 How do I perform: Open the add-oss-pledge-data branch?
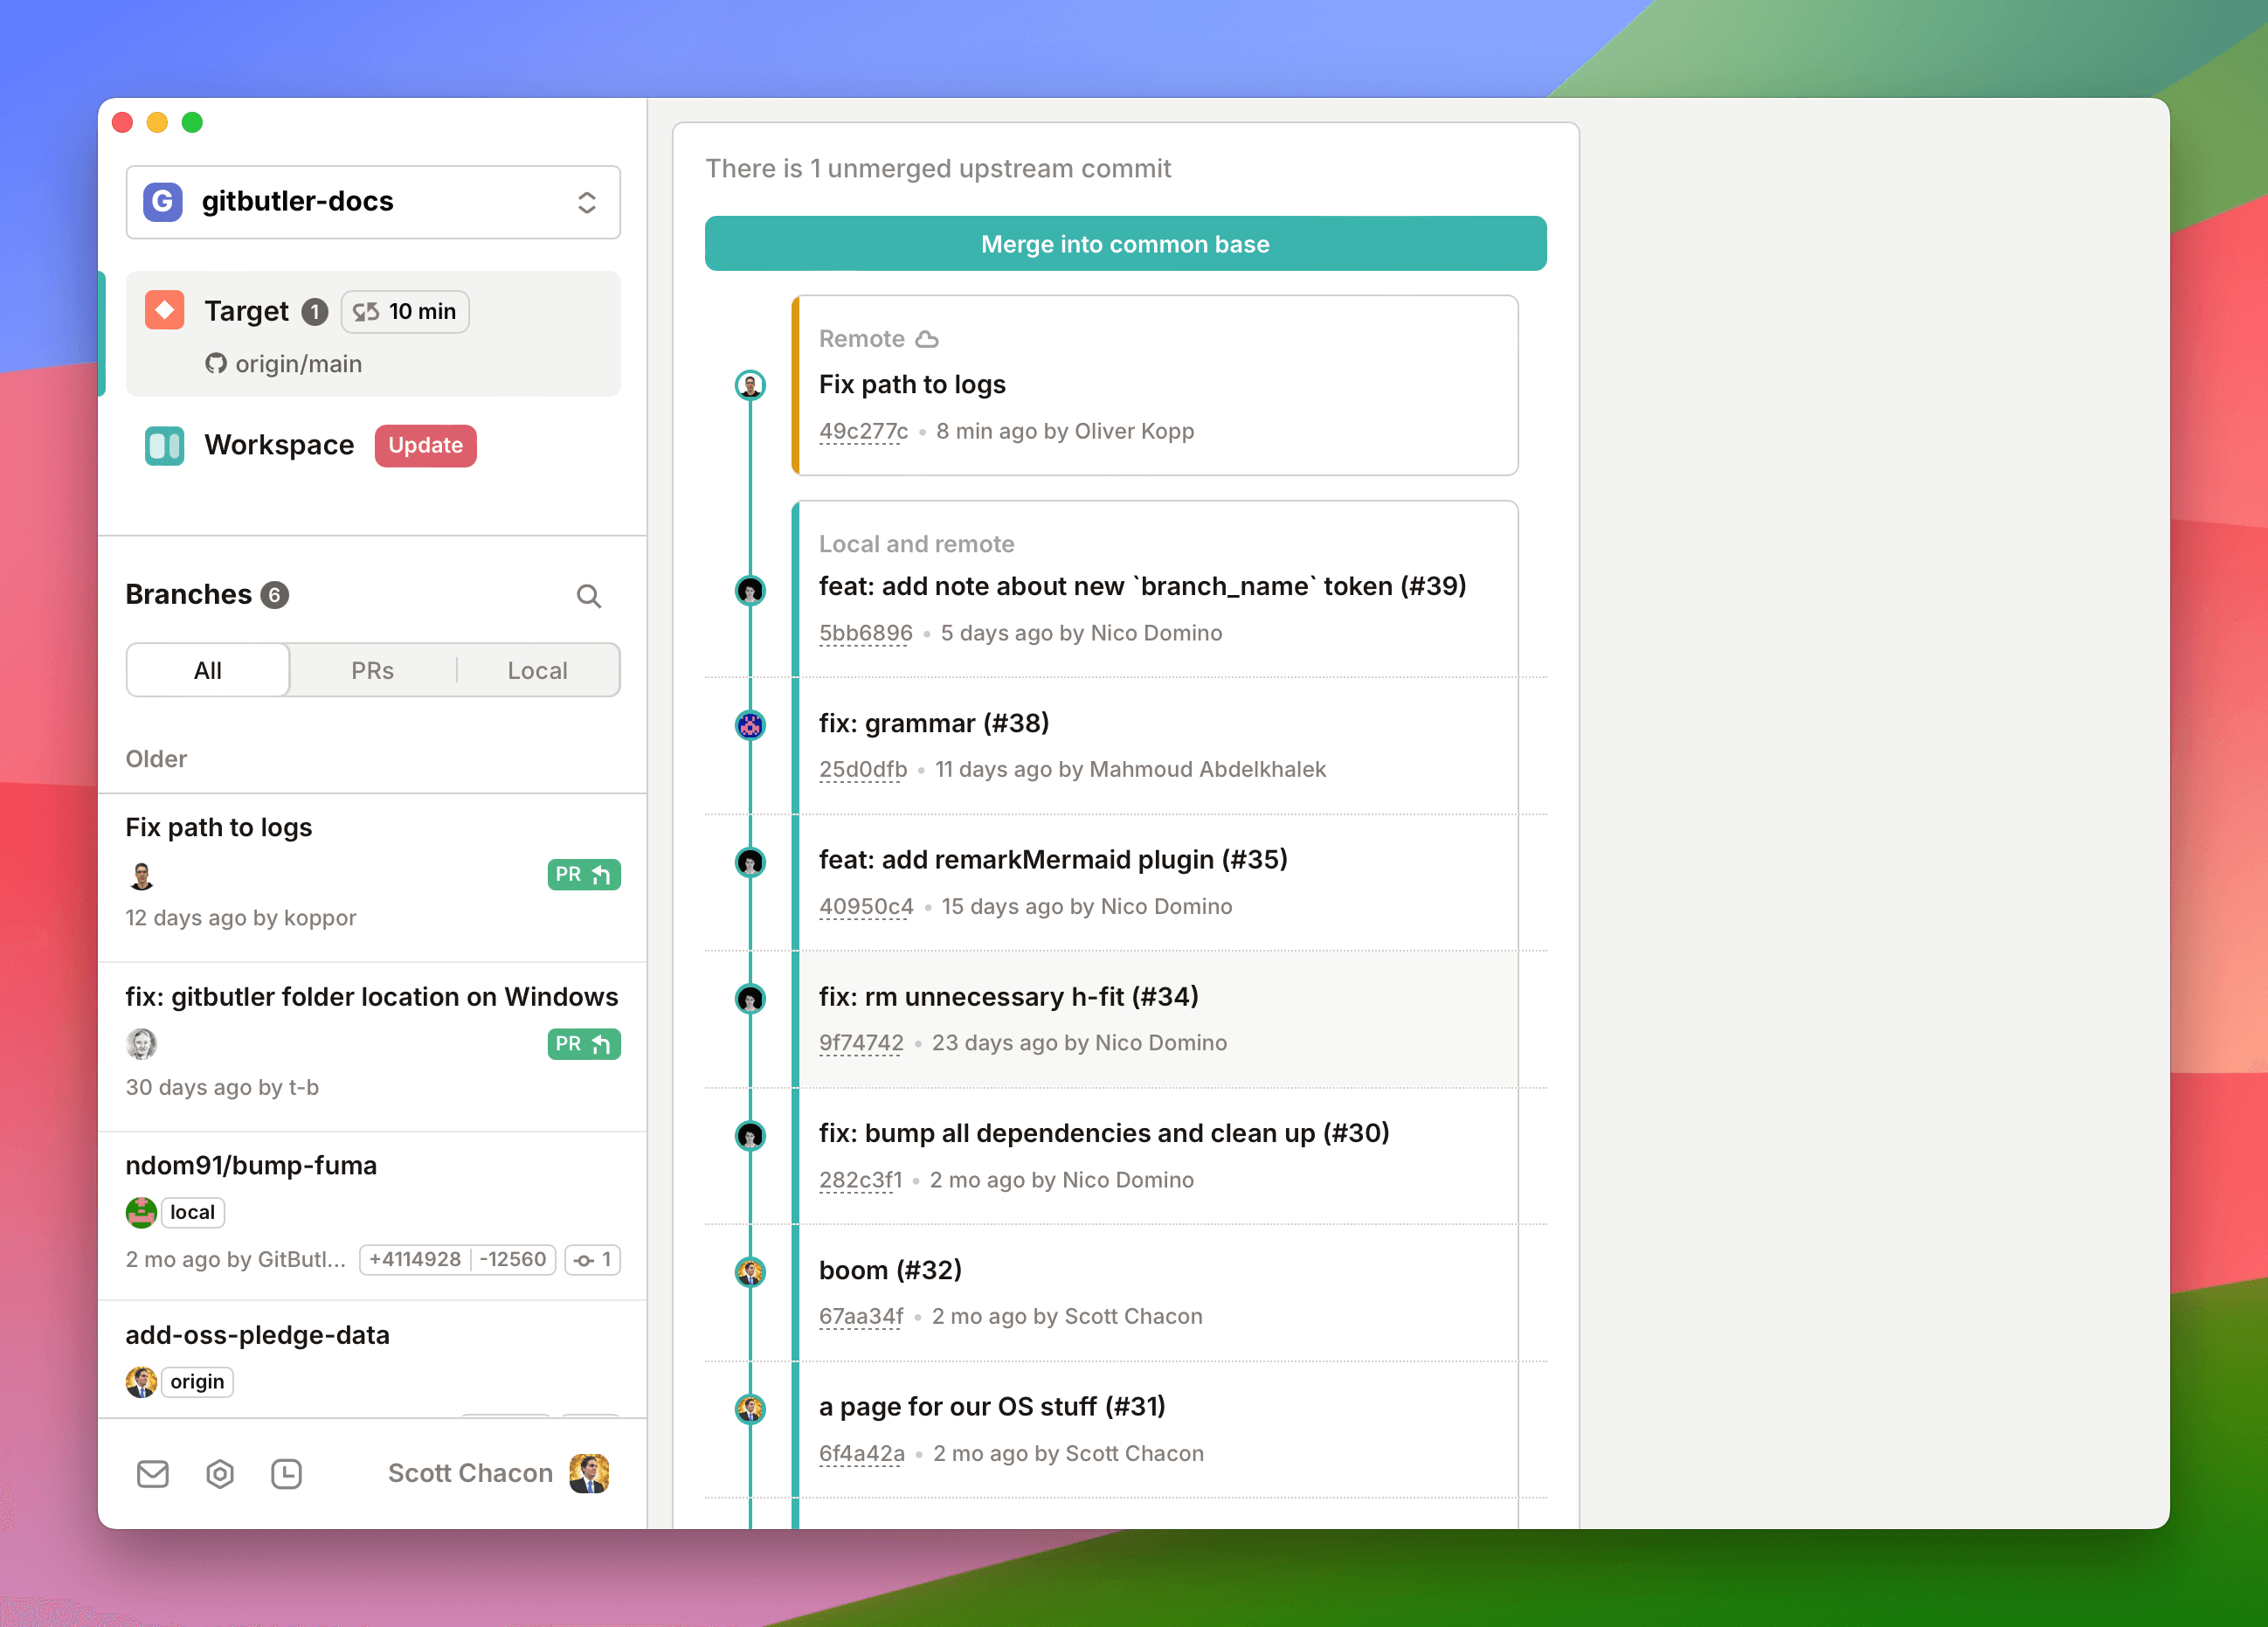pyautogui.click(x=373, y=1360)
